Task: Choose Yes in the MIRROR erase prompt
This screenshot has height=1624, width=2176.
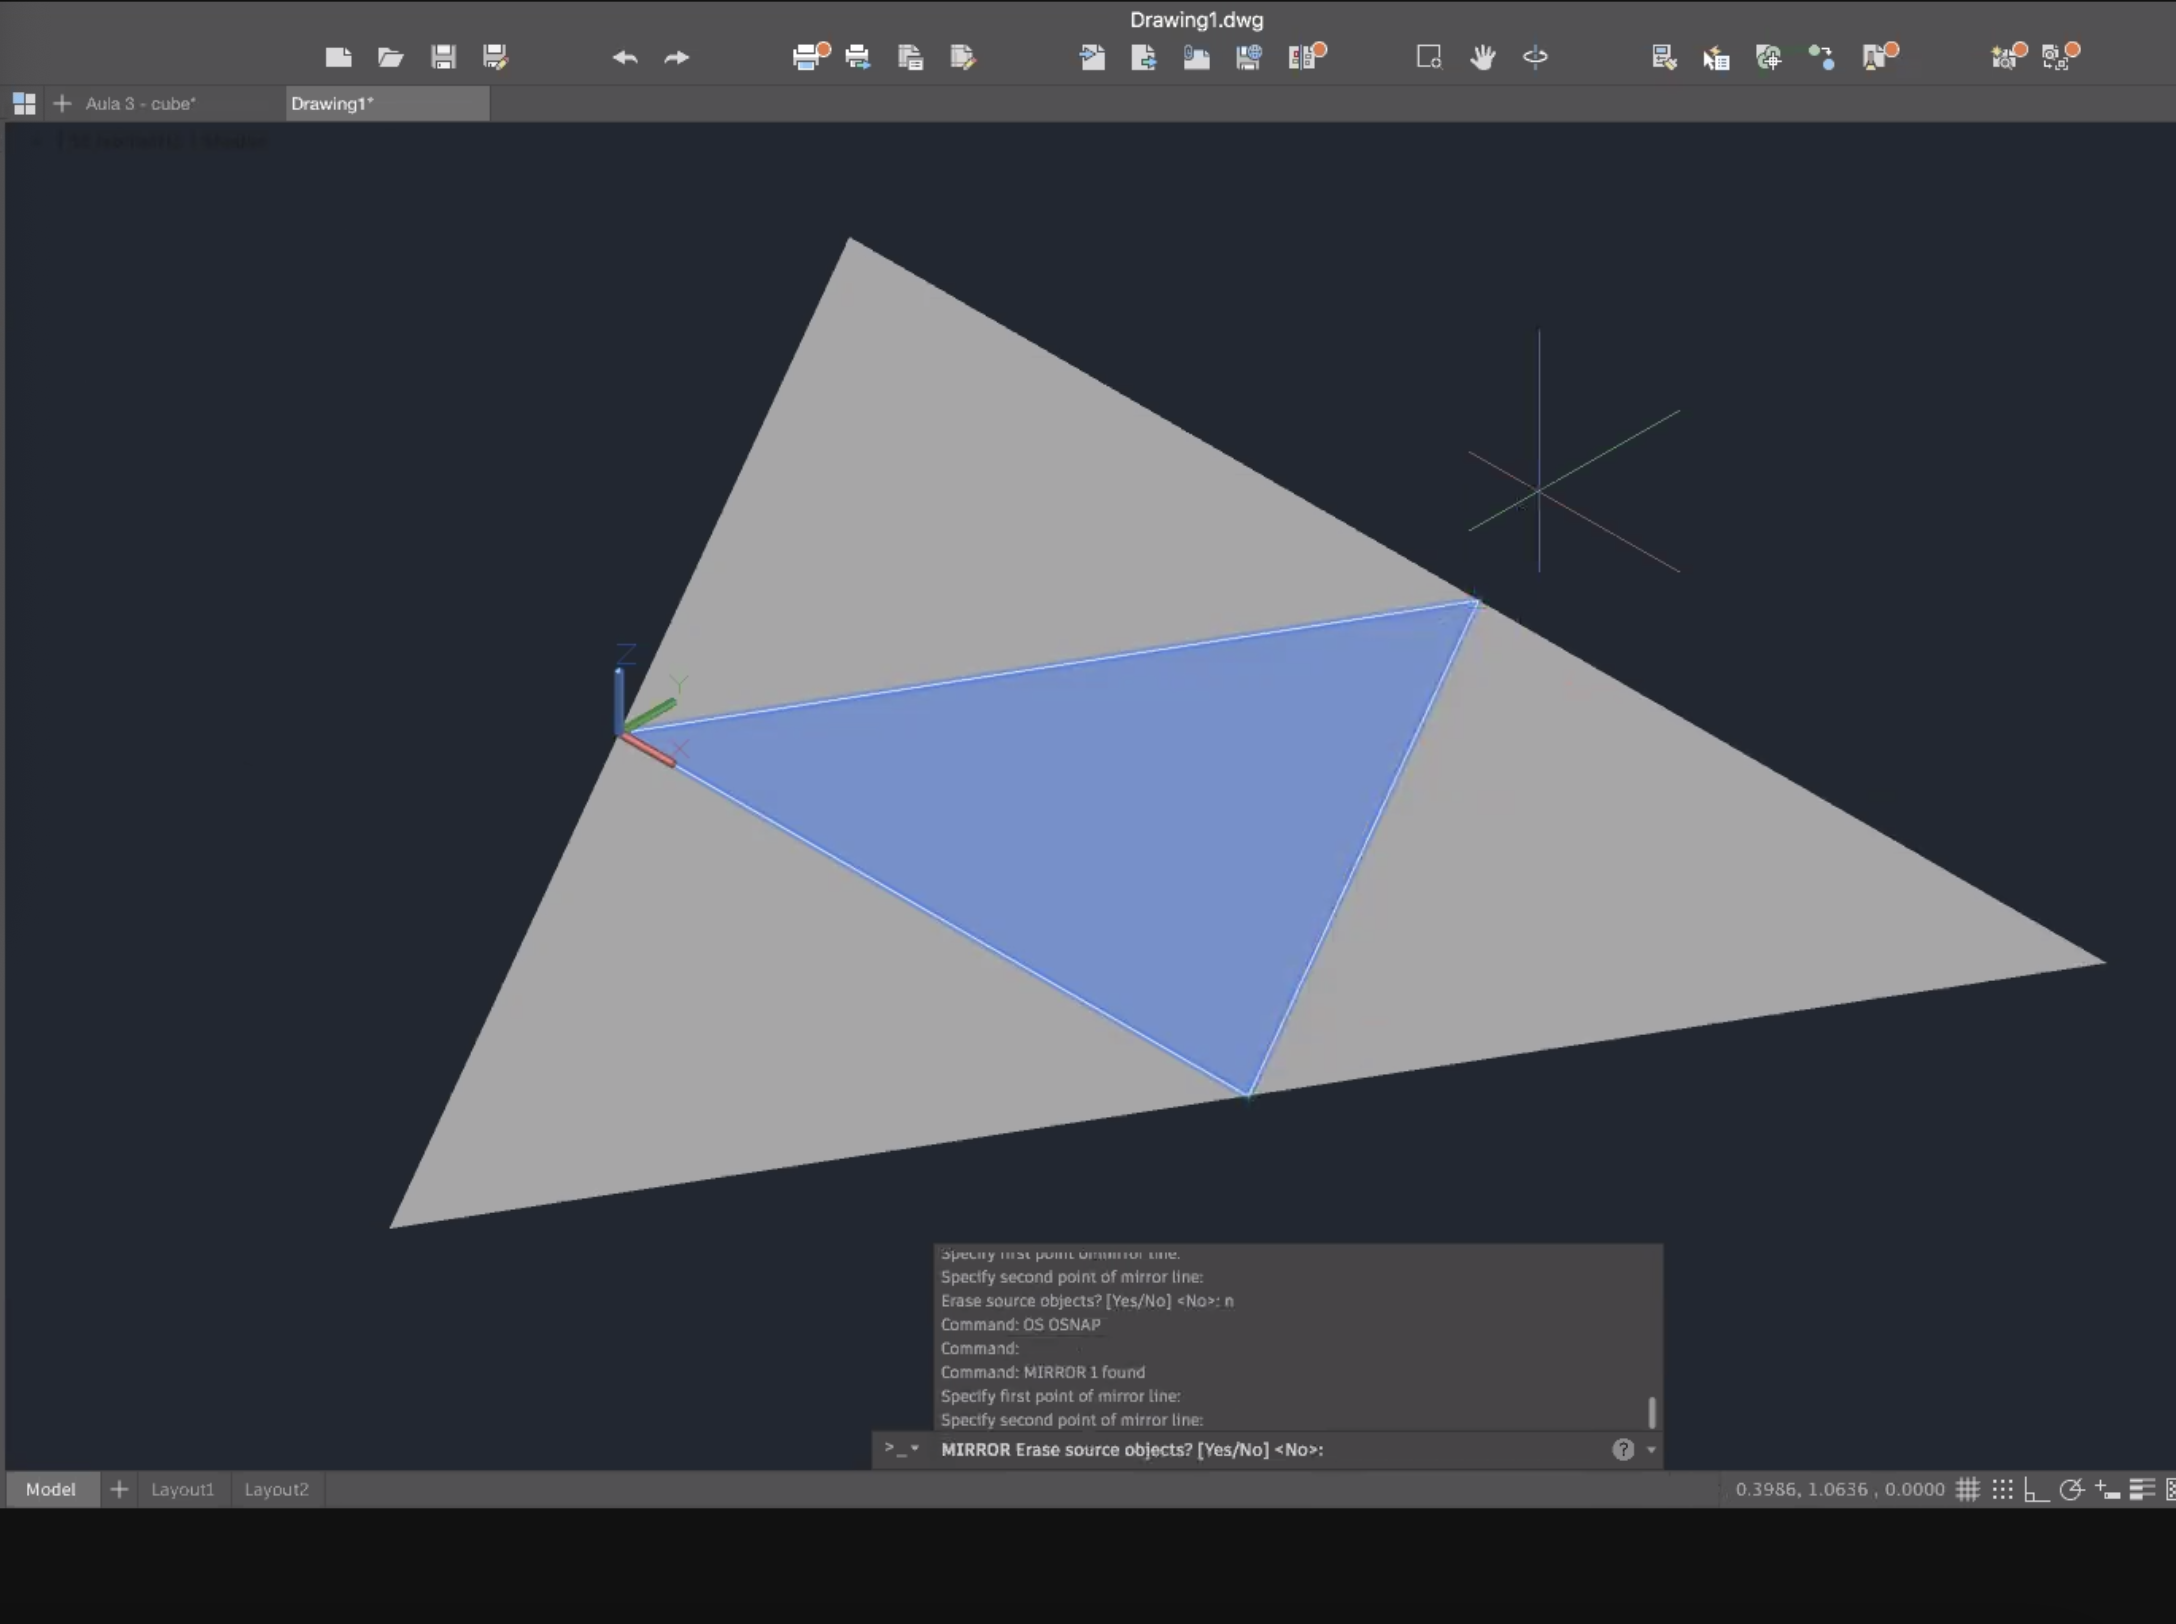Action: click(1218, 1449)
